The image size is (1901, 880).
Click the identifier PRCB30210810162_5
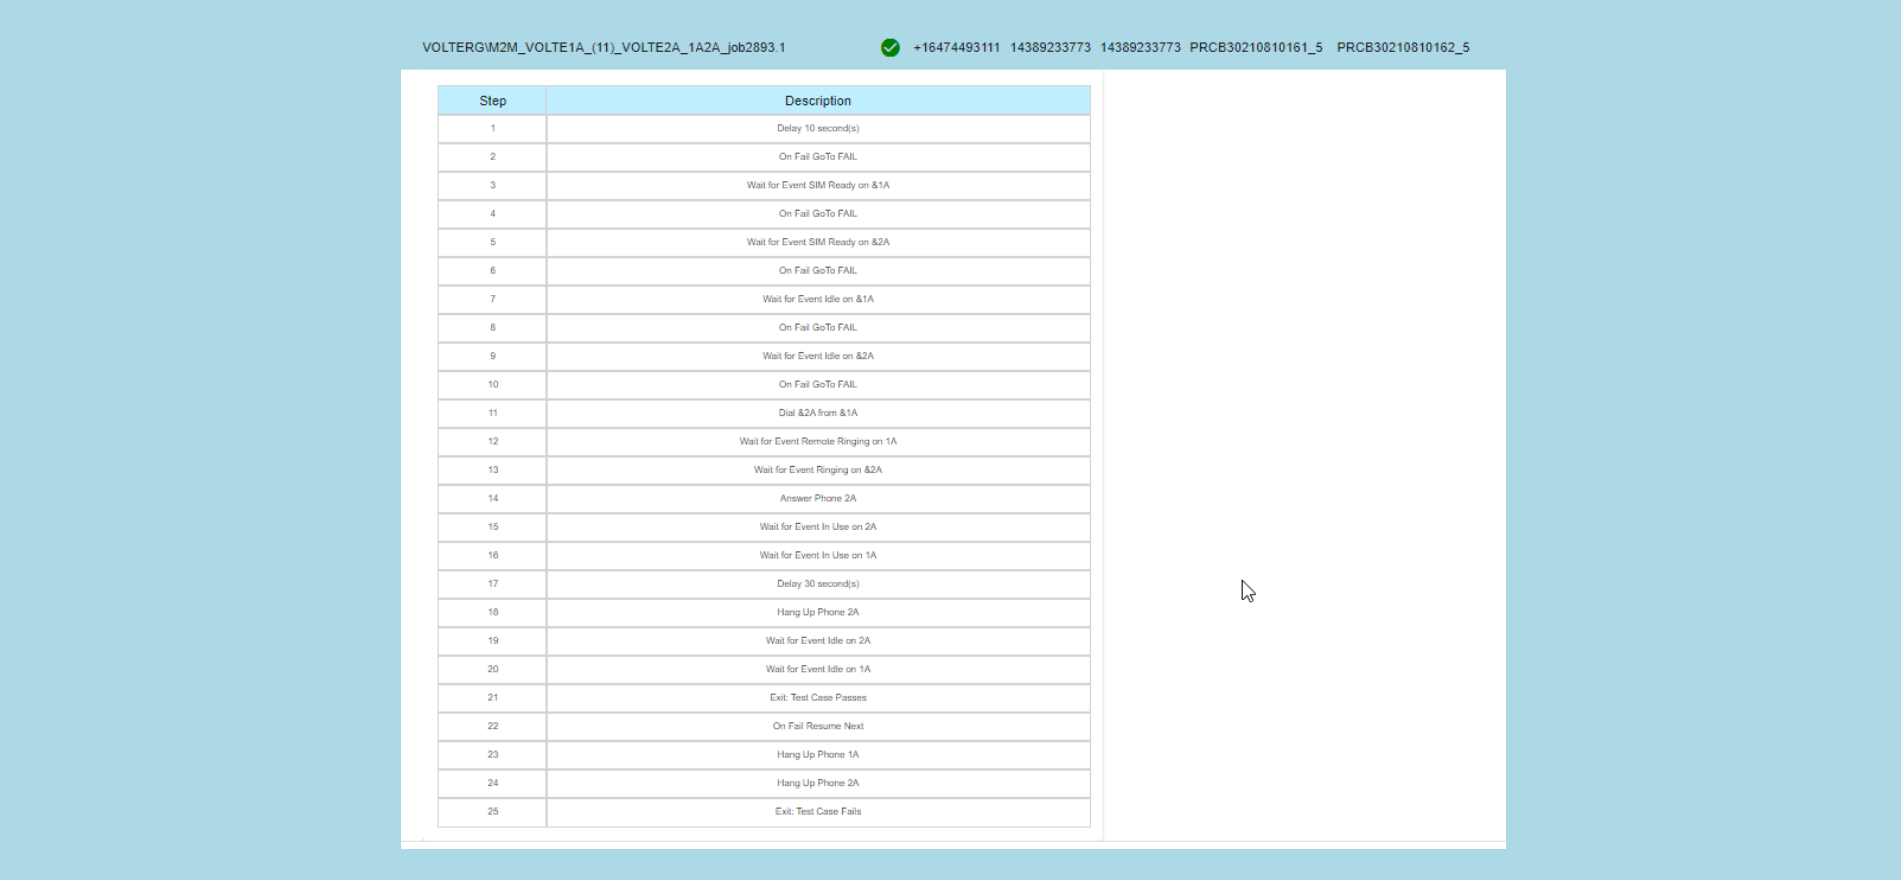coord(1403,48)
